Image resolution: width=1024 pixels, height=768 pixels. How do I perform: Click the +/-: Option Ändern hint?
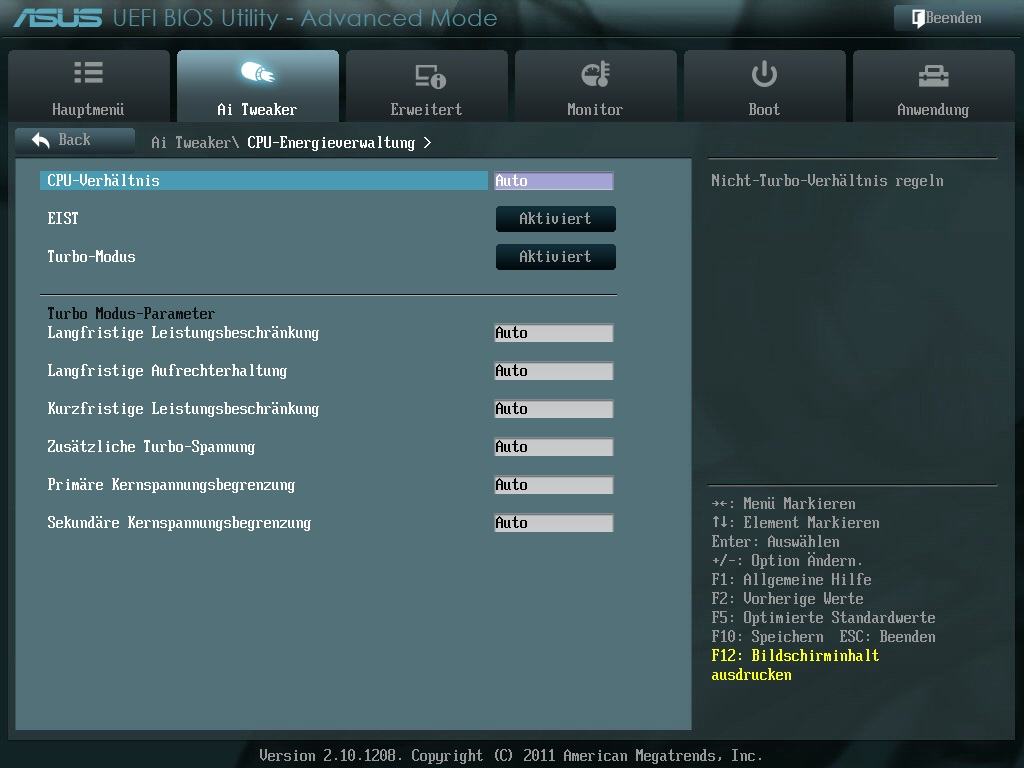(787, 561)
